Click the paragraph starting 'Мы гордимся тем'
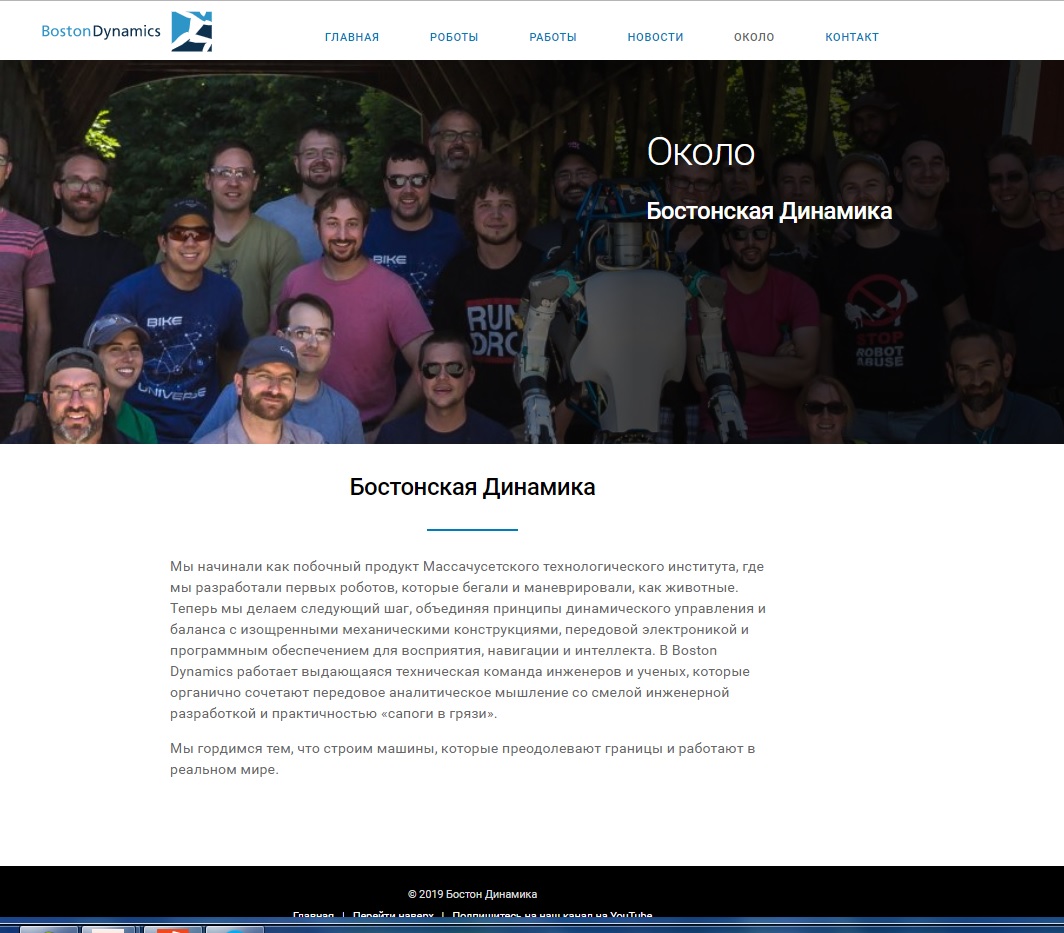 pos(462,759)
